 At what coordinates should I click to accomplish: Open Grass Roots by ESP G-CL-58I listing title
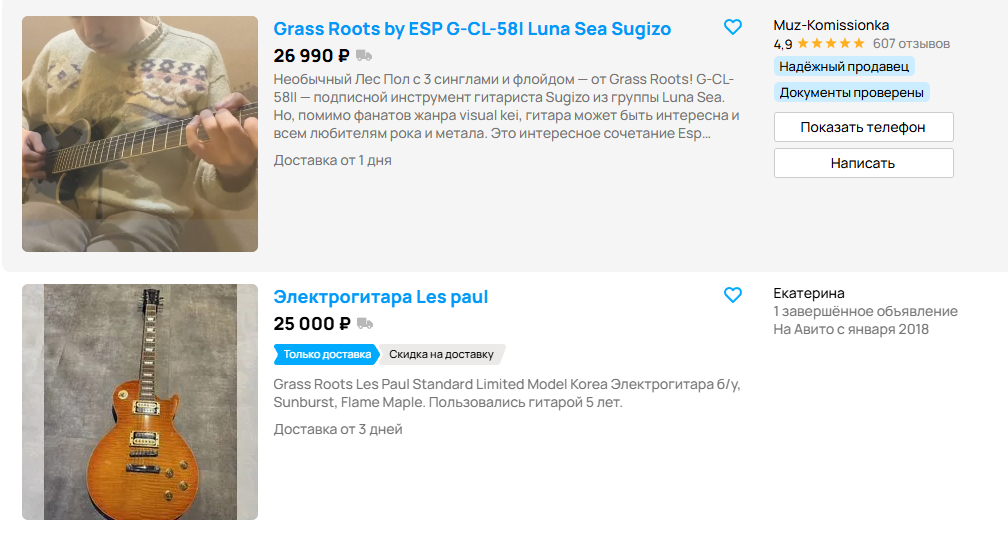(472, 29)
